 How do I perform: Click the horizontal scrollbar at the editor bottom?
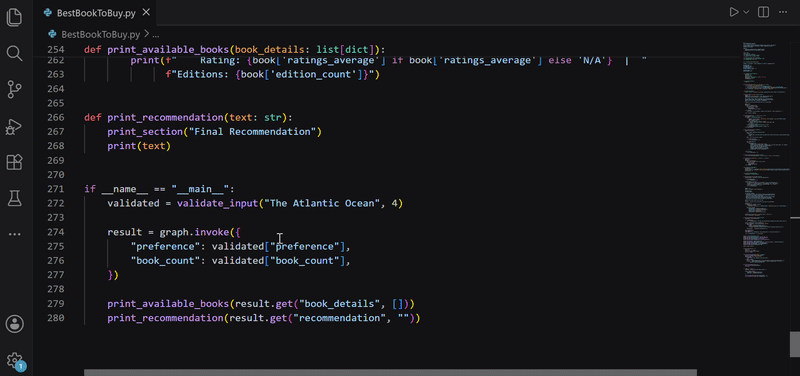390,372
